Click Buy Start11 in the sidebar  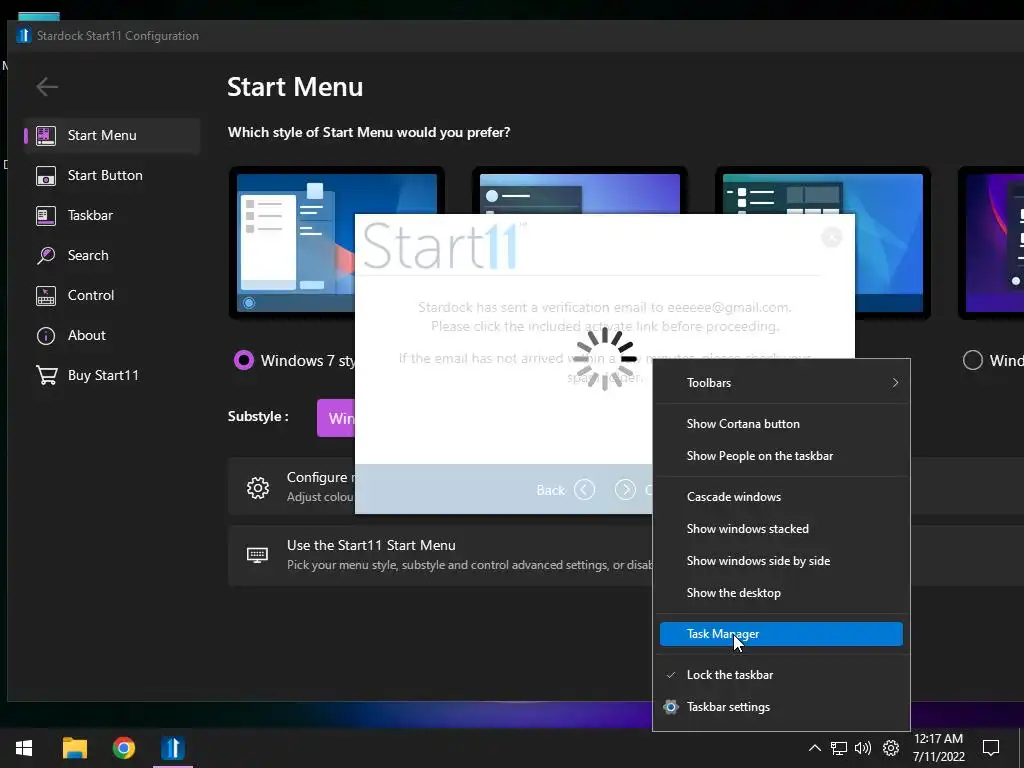(112, 375)
